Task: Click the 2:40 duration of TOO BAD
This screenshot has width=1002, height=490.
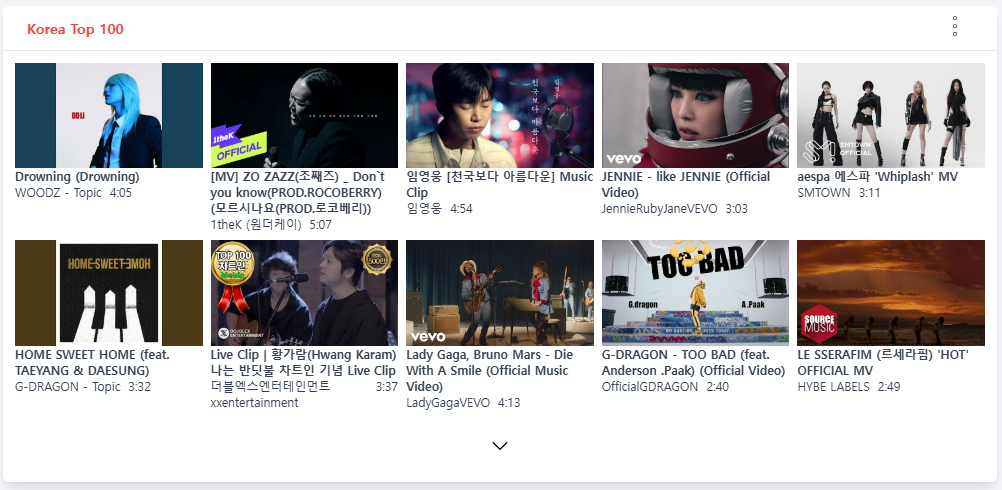Action: point(717,387)
